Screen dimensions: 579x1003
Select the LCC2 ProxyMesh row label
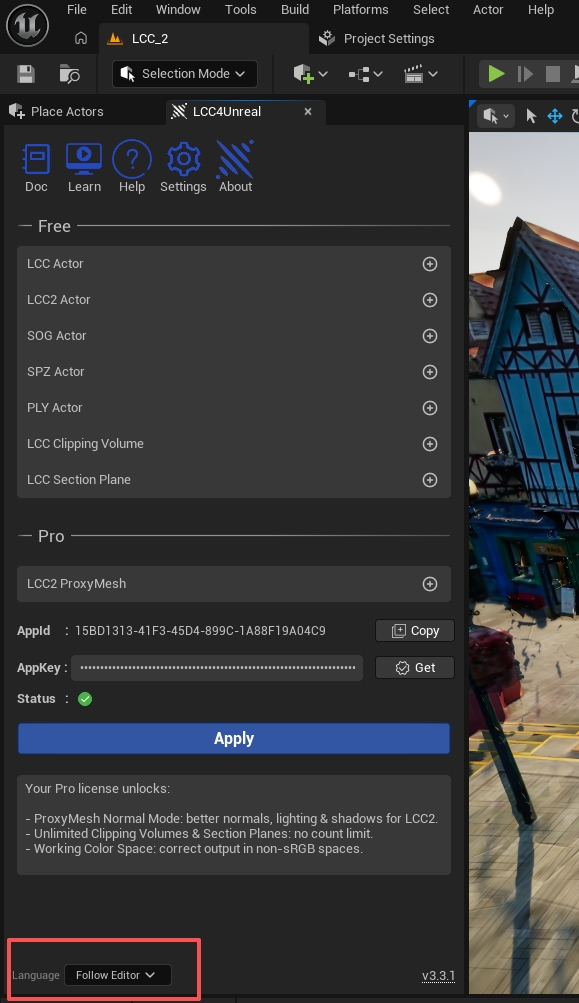pos(77,583)
